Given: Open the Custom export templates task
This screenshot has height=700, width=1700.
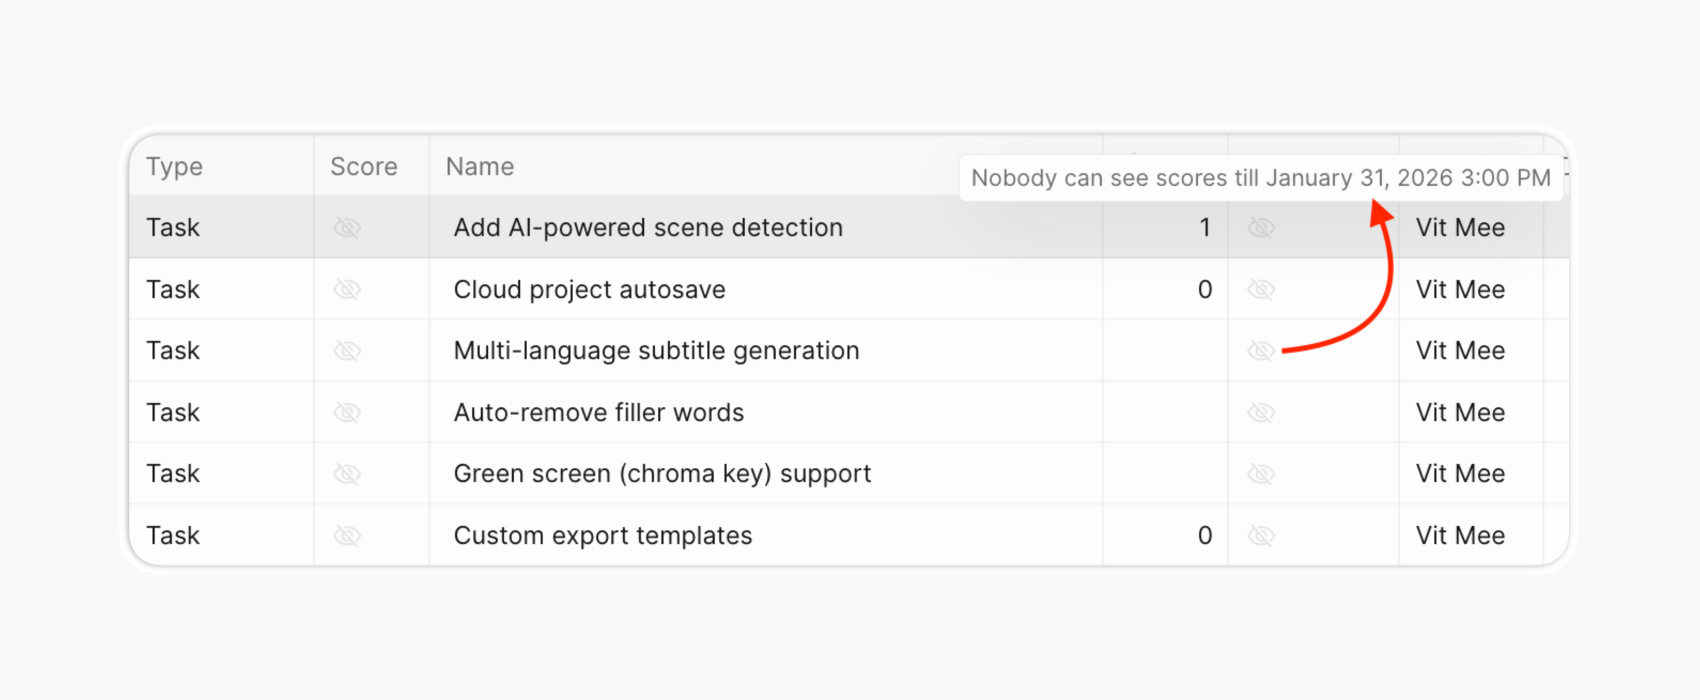Looking at the screenshot, I should [x=603, y=536].
